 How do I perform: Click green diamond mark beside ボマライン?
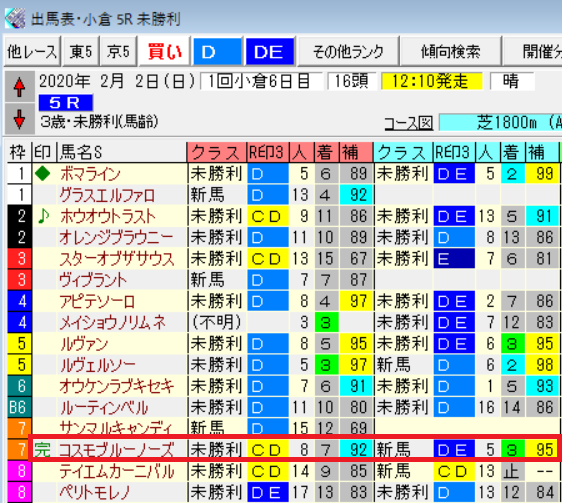[x=43, y=174]
